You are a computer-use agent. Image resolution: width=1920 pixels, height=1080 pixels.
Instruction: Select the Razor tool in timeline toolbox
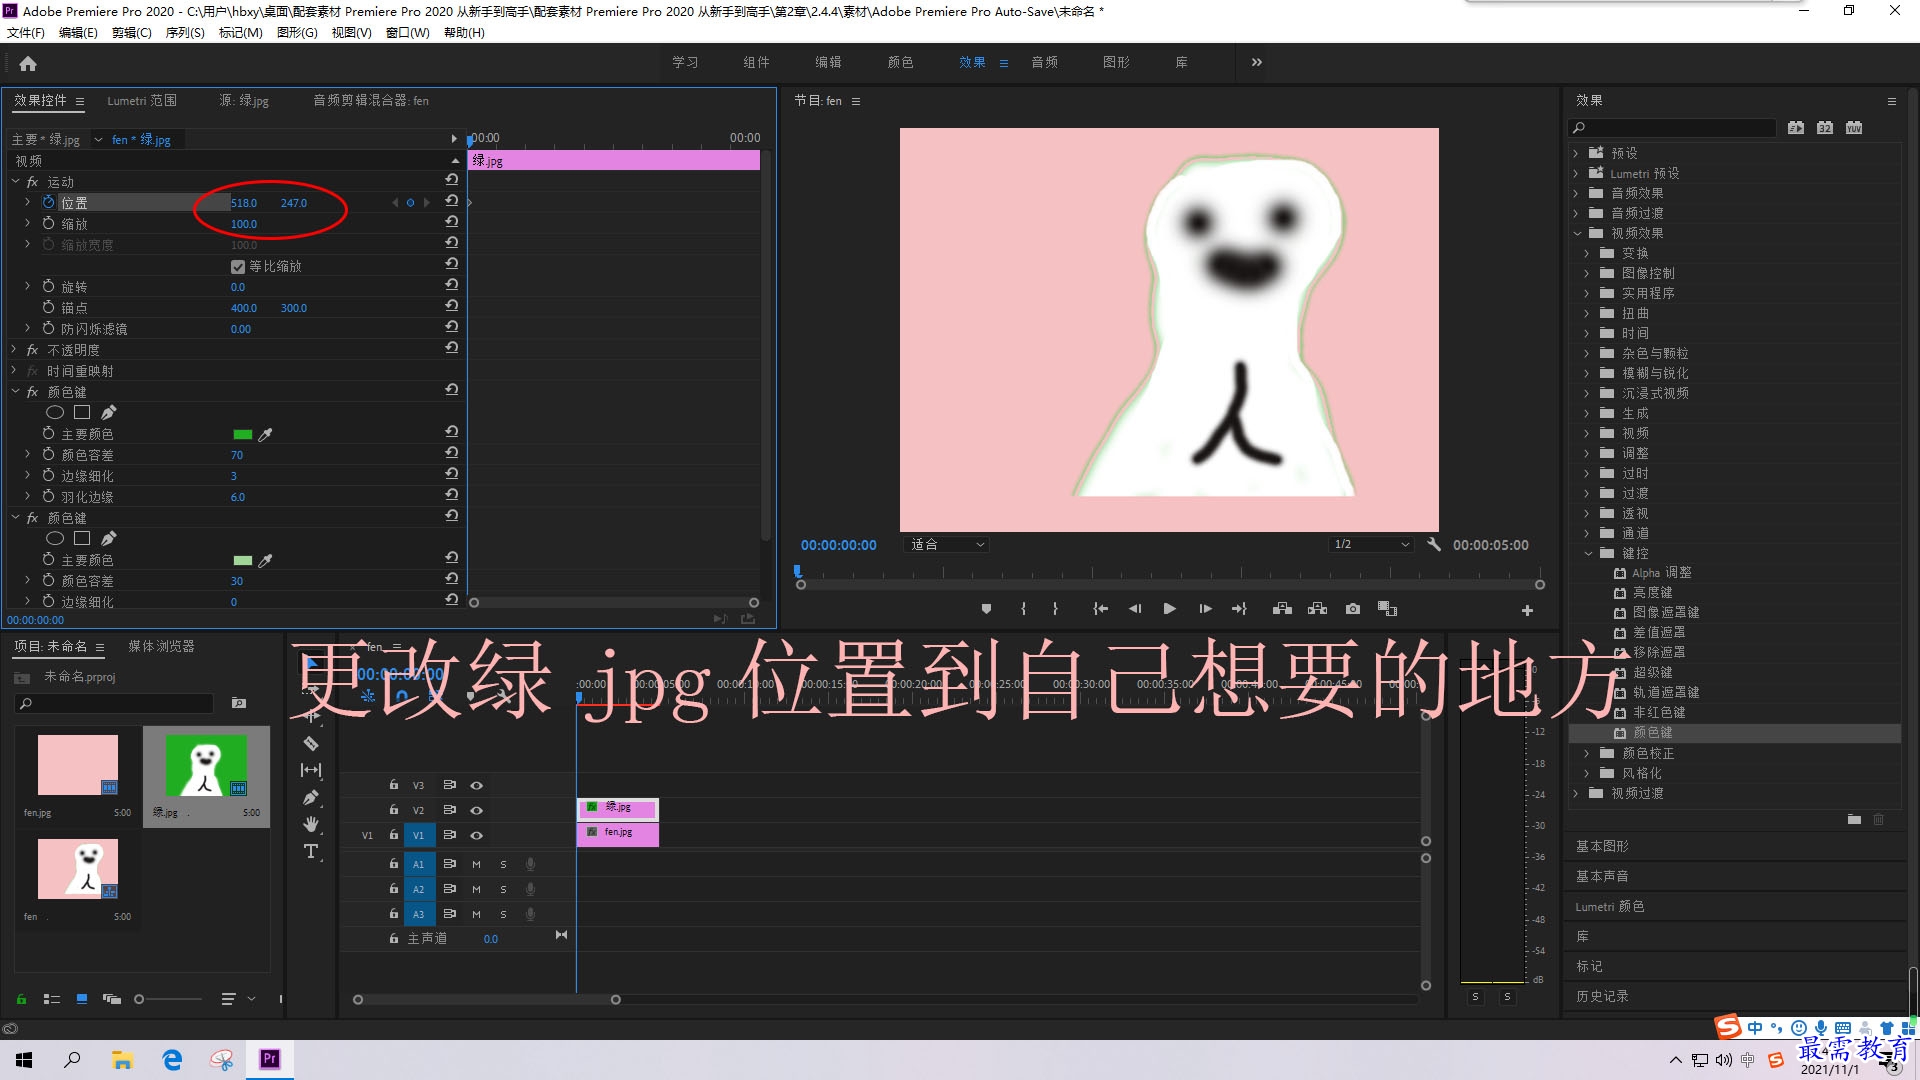pos(311,743)
